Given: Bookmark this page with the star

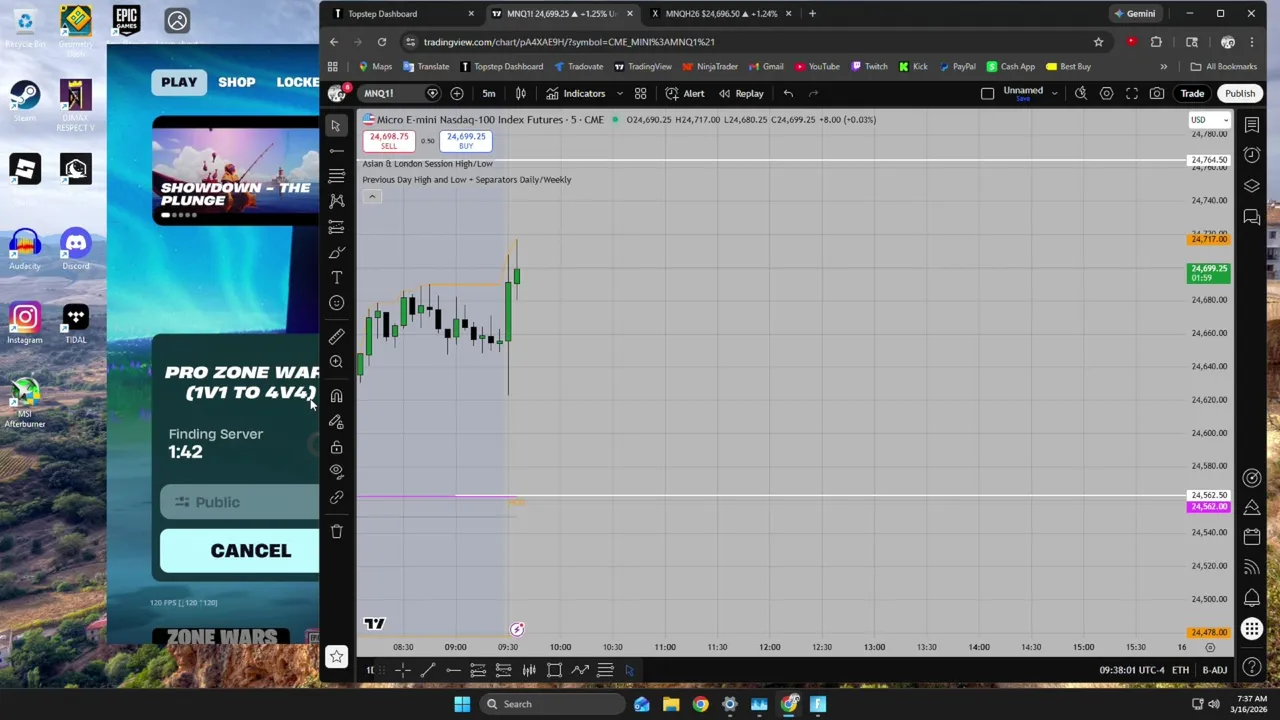Looking at the screenshot, I should click(x=1098, y=42).
